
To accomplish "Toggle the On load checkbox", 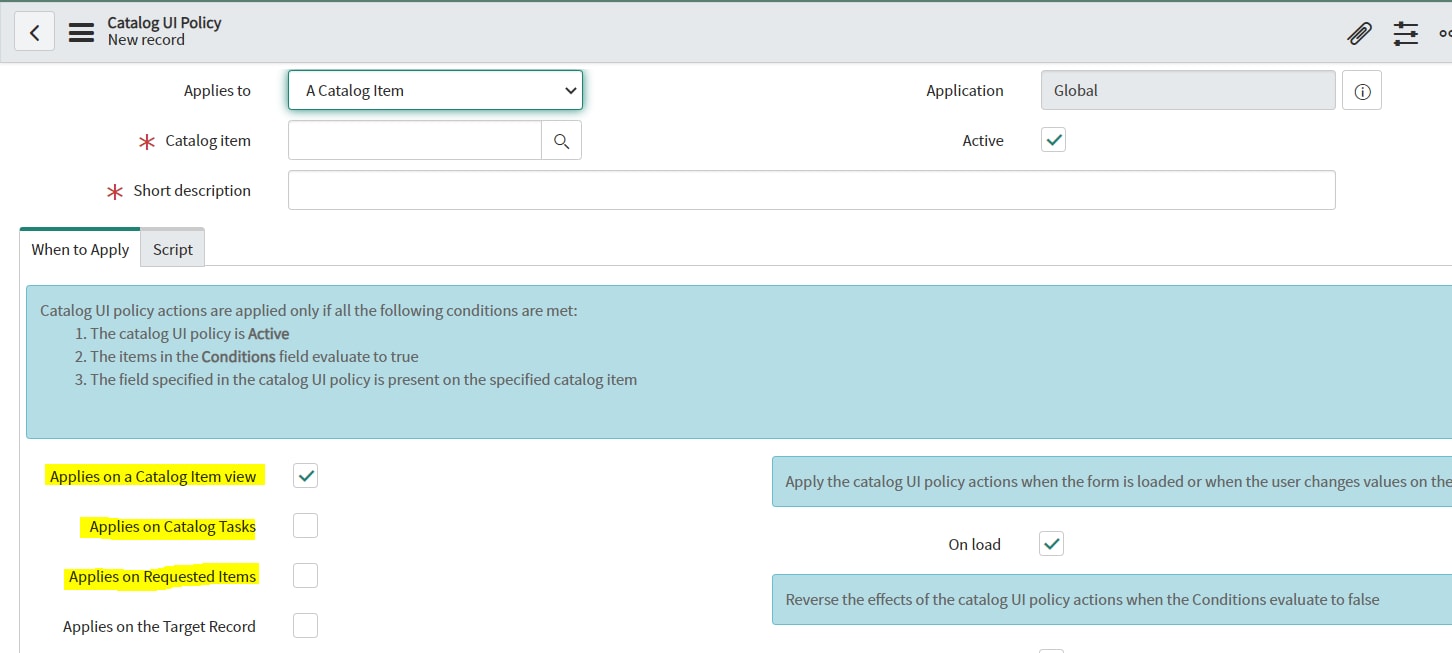I will [x=1051, y=544].
